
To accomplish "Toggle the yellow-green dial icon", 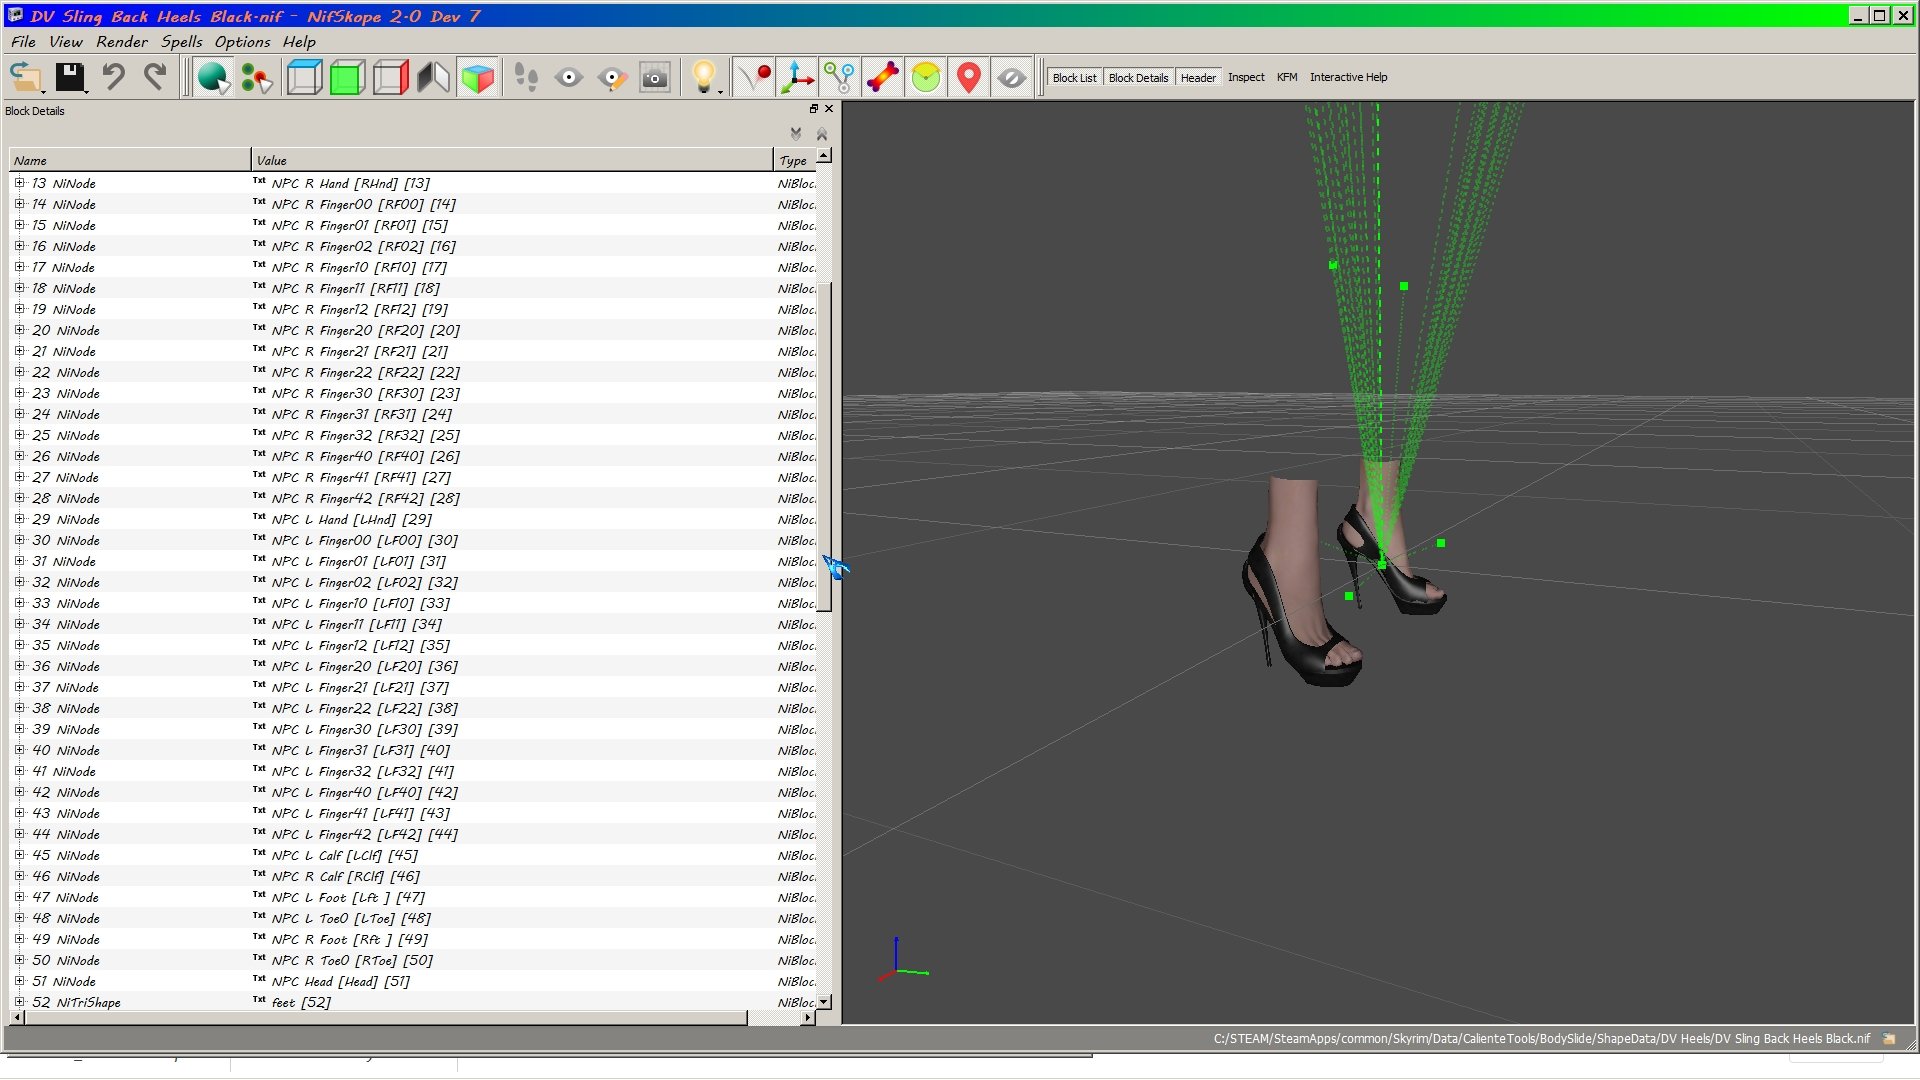I will coord(926,77).
